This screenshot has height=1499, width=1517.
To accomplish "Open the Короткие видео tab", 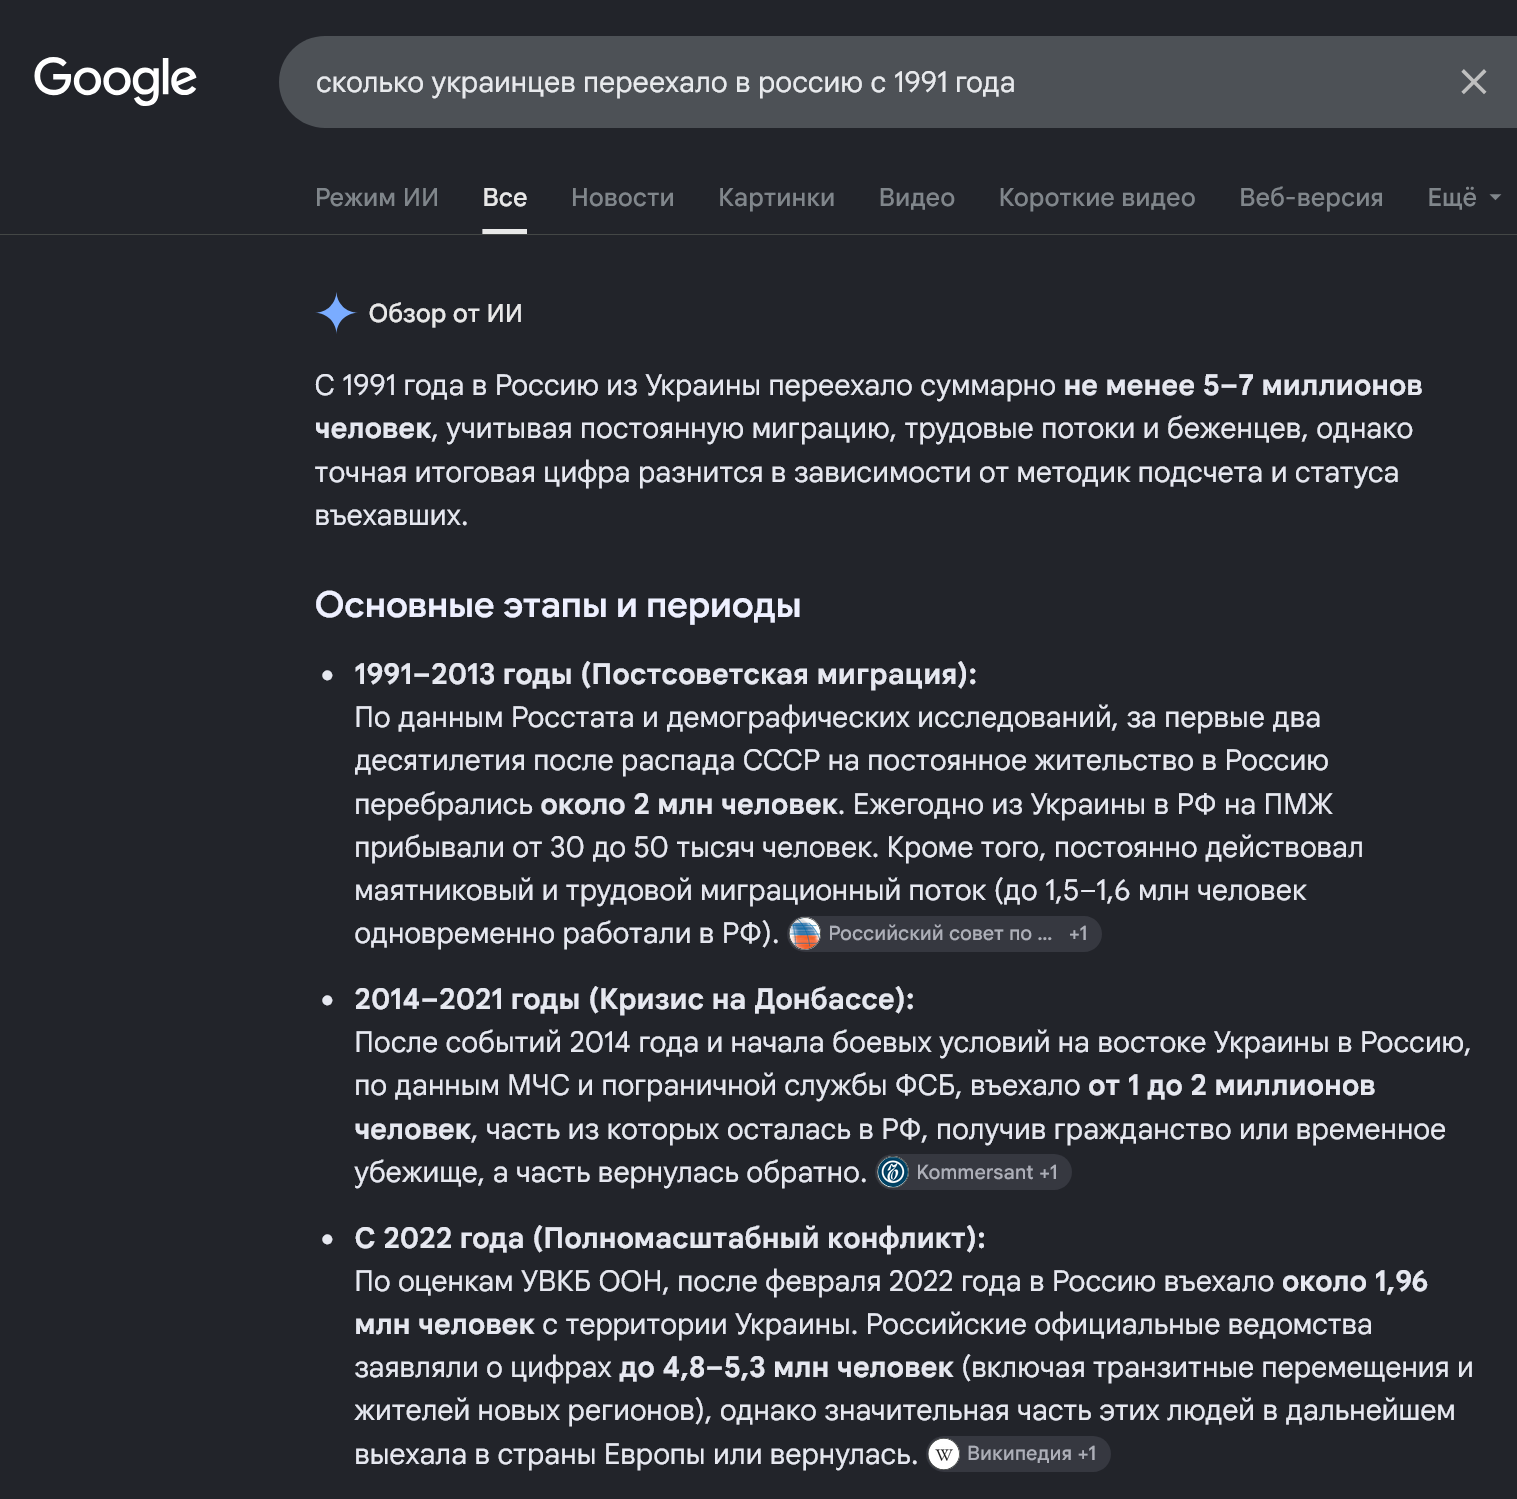I will (1096, 197).
